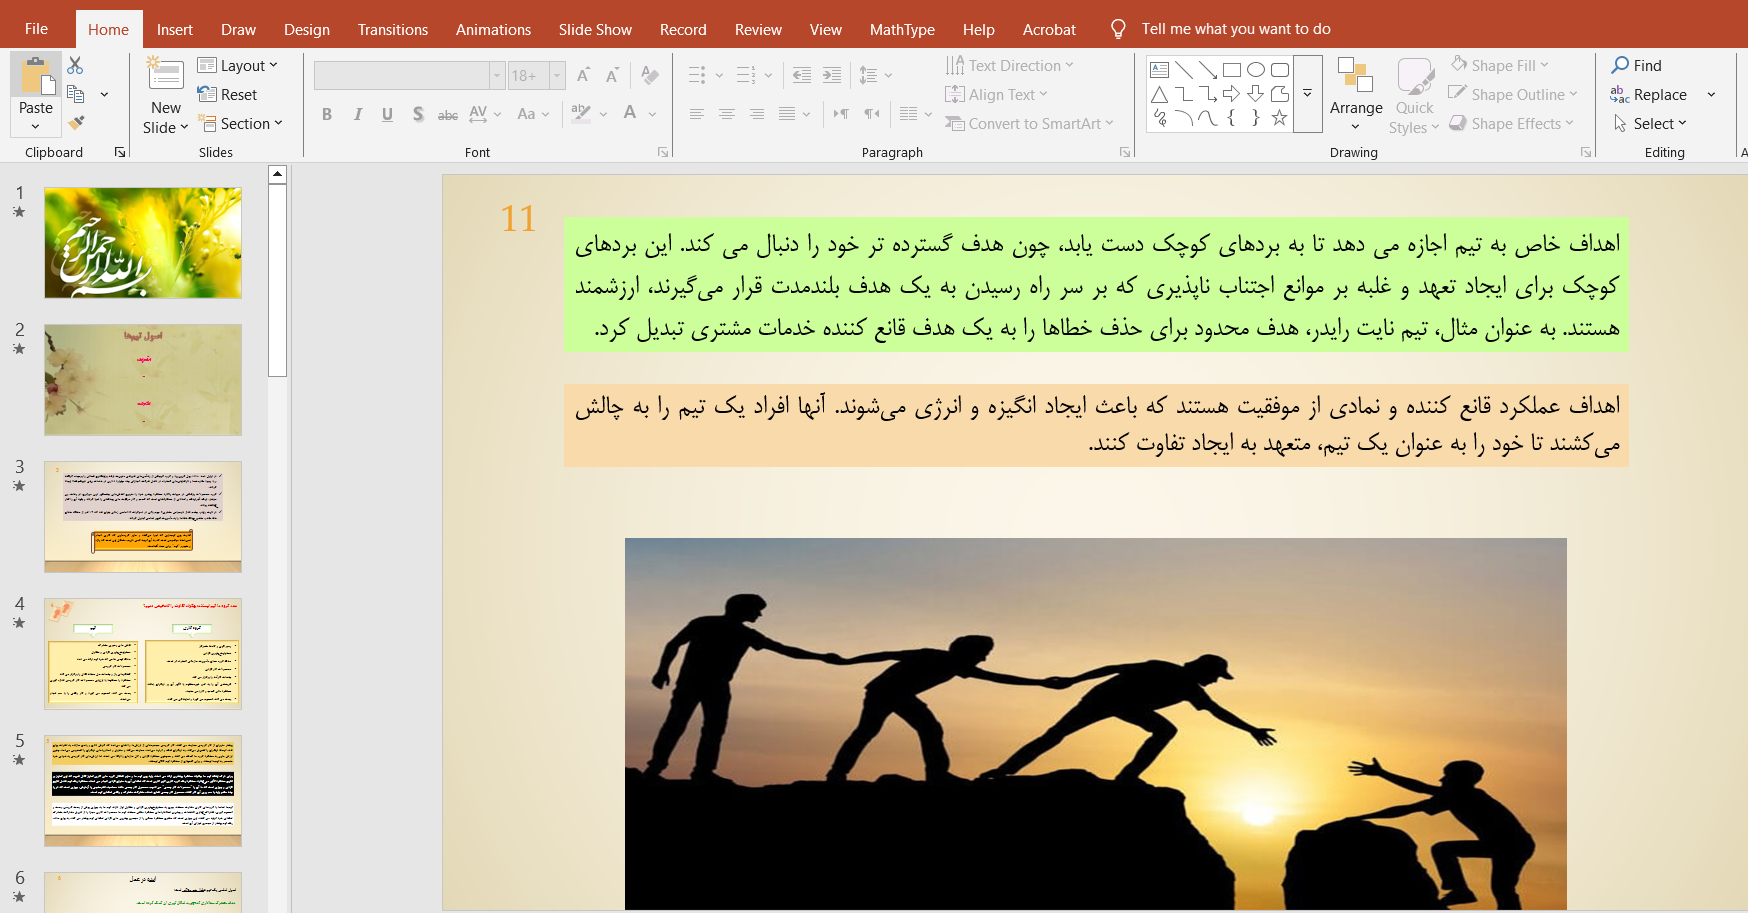
Task: Toggle Bold formatting
Action: coord(327,114)
